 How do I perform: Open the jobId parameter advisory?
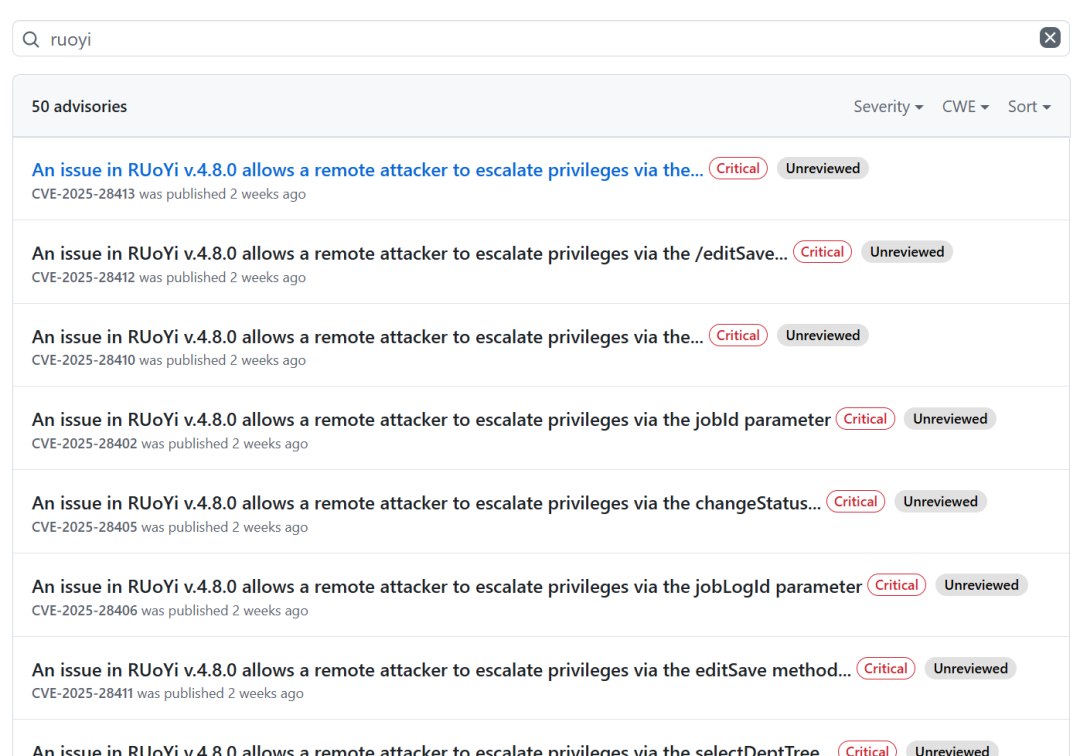(x=431, y=420)
